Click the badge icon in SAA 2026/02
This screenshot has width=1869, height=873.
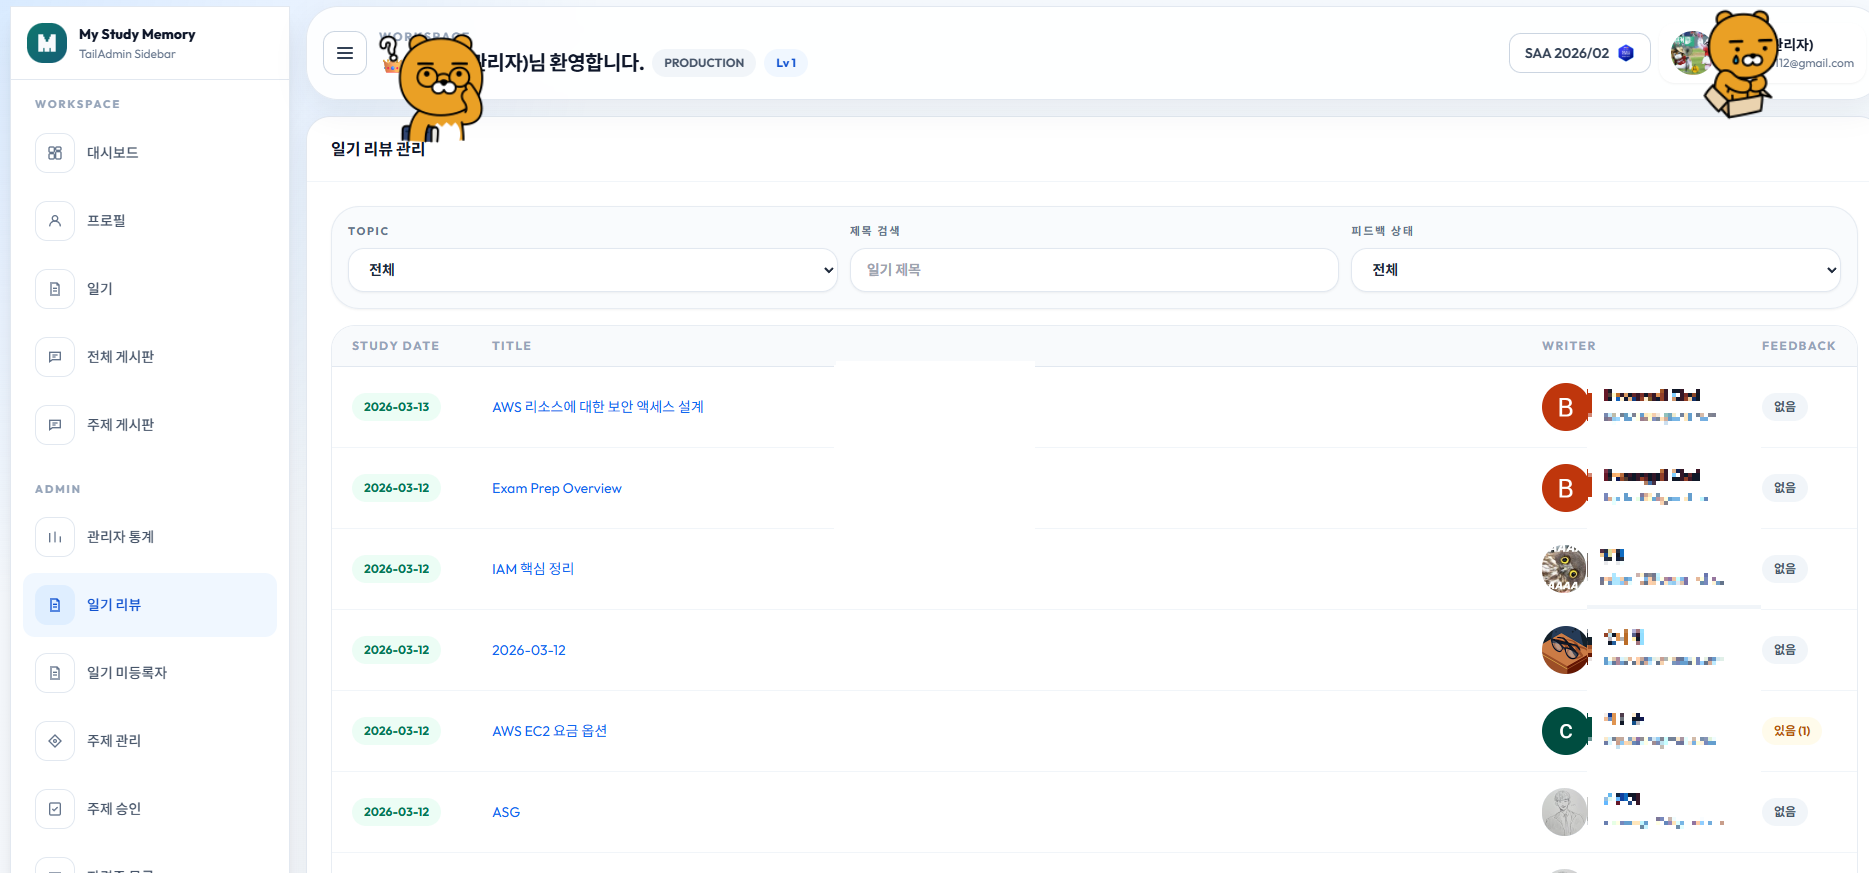click(x=1626, y=53)
